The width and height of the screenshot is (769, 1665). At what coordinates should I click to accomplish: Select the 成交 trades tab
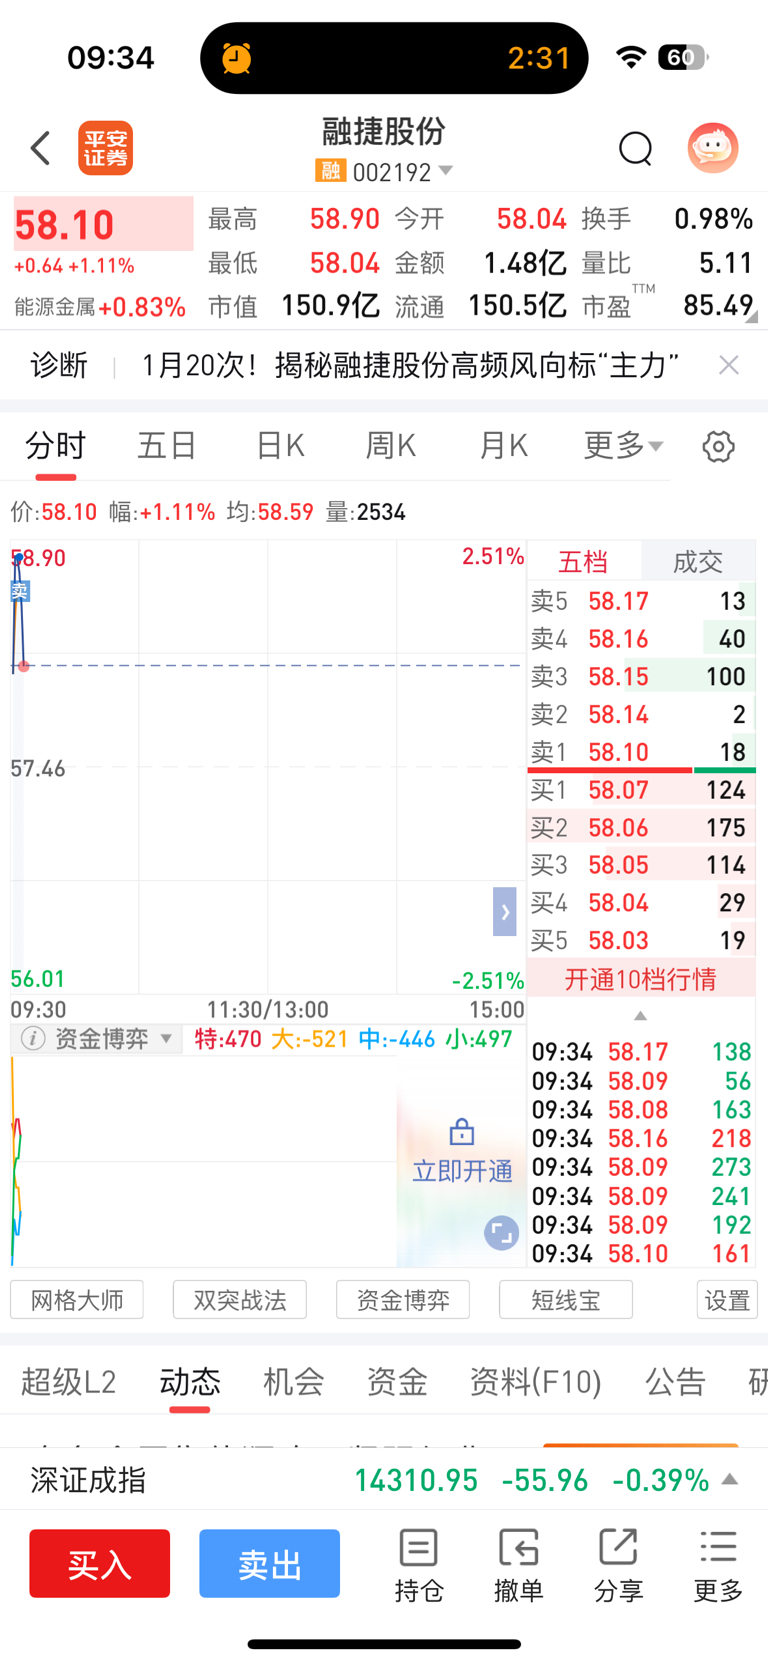tap(698, 561)
